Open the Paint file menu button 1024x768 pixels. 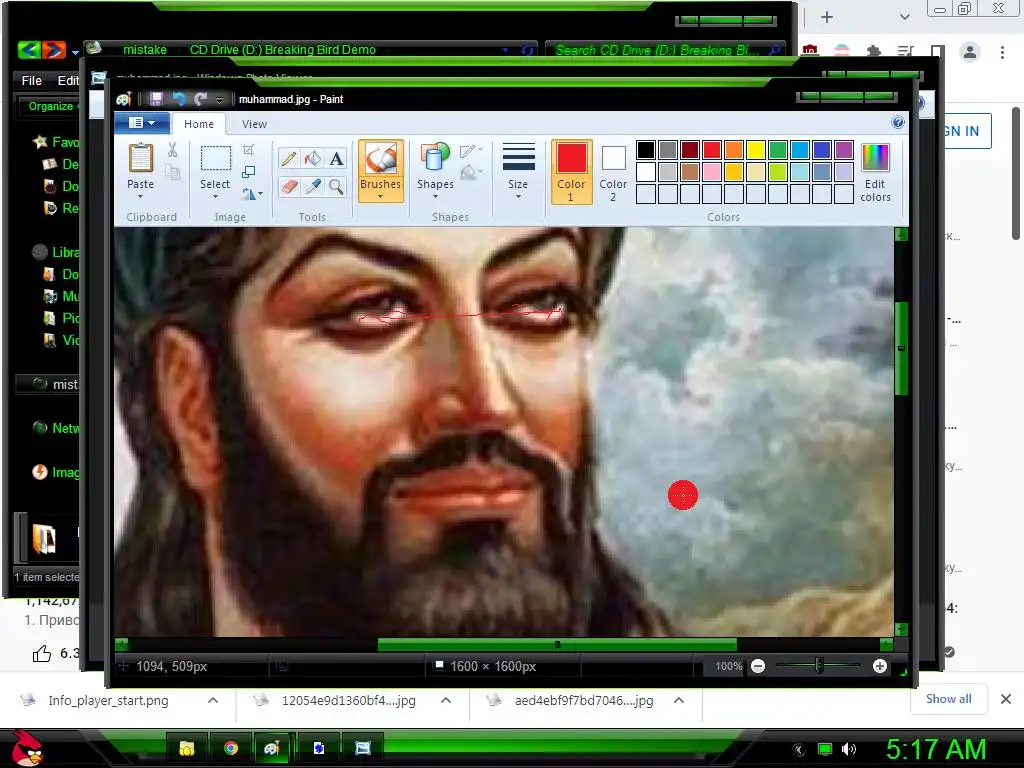click(142, 123)
